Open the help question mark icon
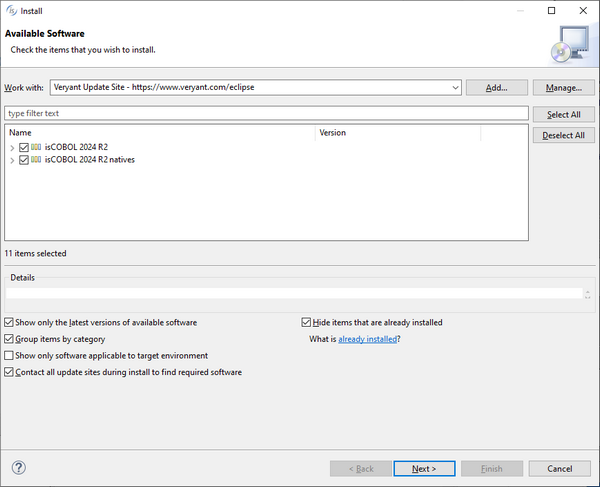 19,467
